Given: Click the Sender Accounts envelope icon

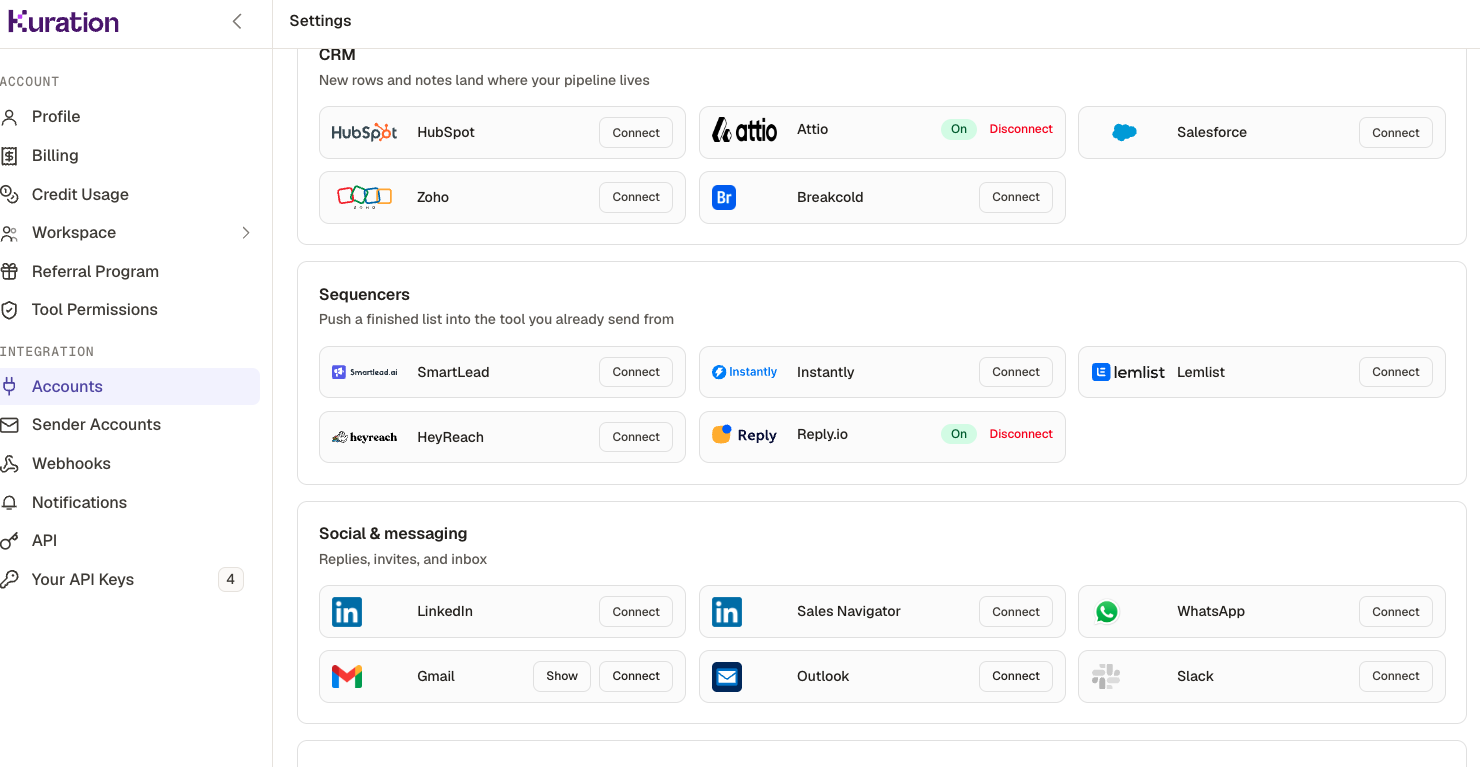Looking at the screenshot, I should click(x=10, y=425).
